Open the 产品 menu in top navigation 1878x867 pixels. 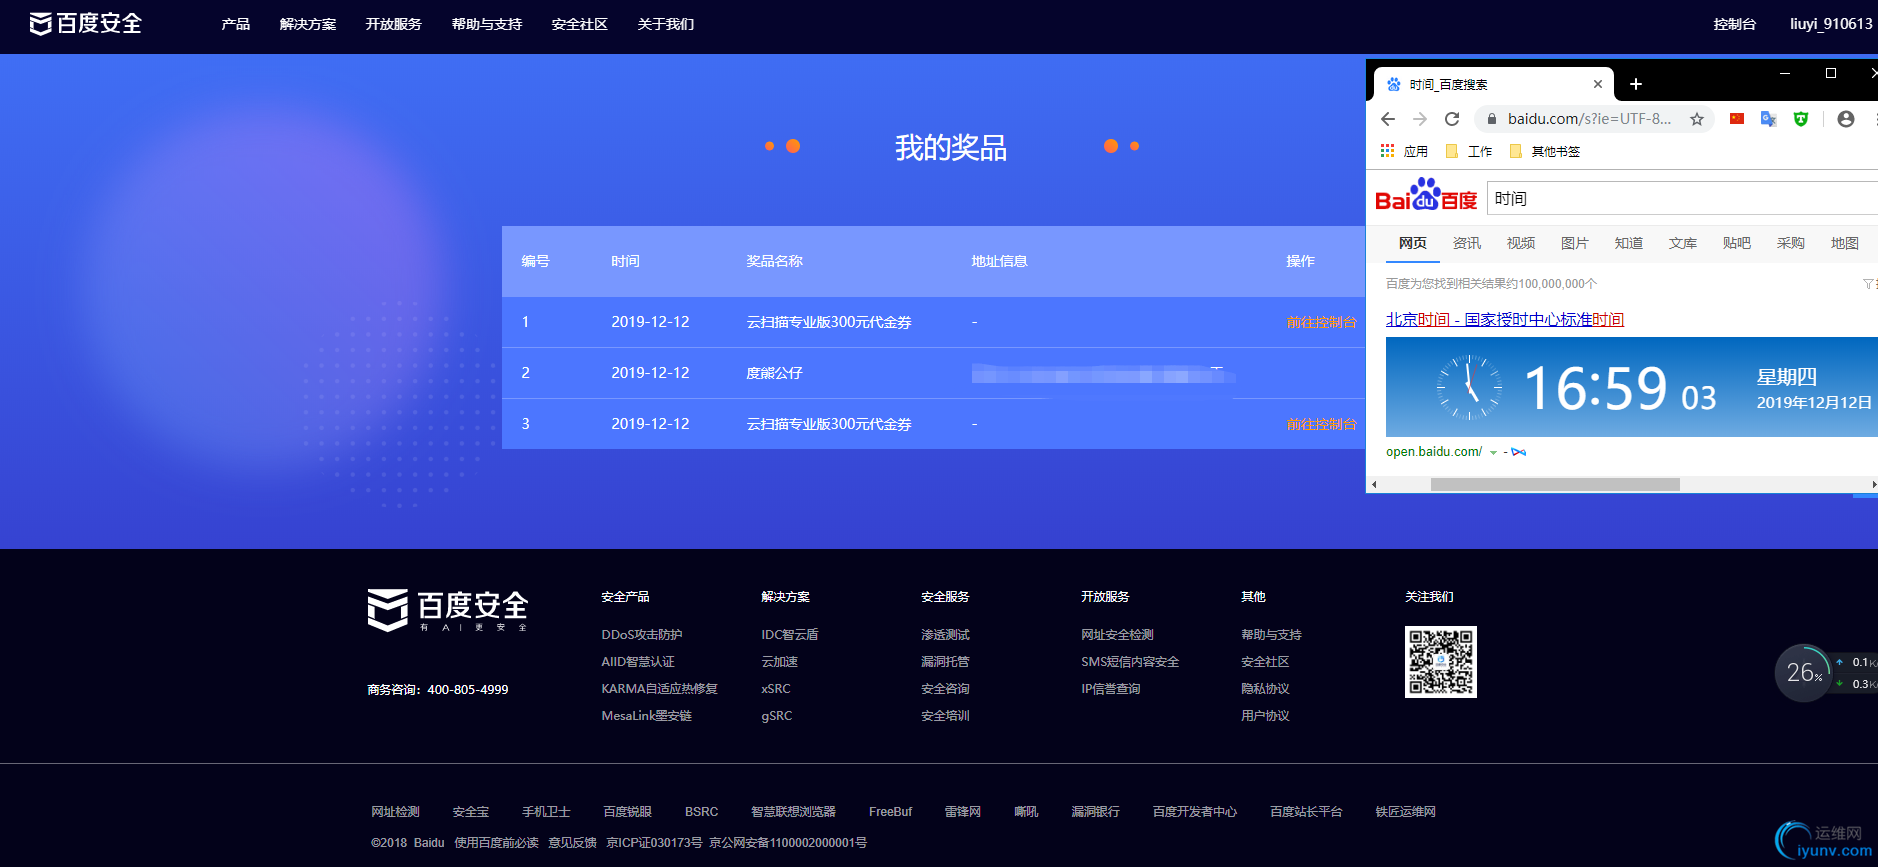point(236,24)
